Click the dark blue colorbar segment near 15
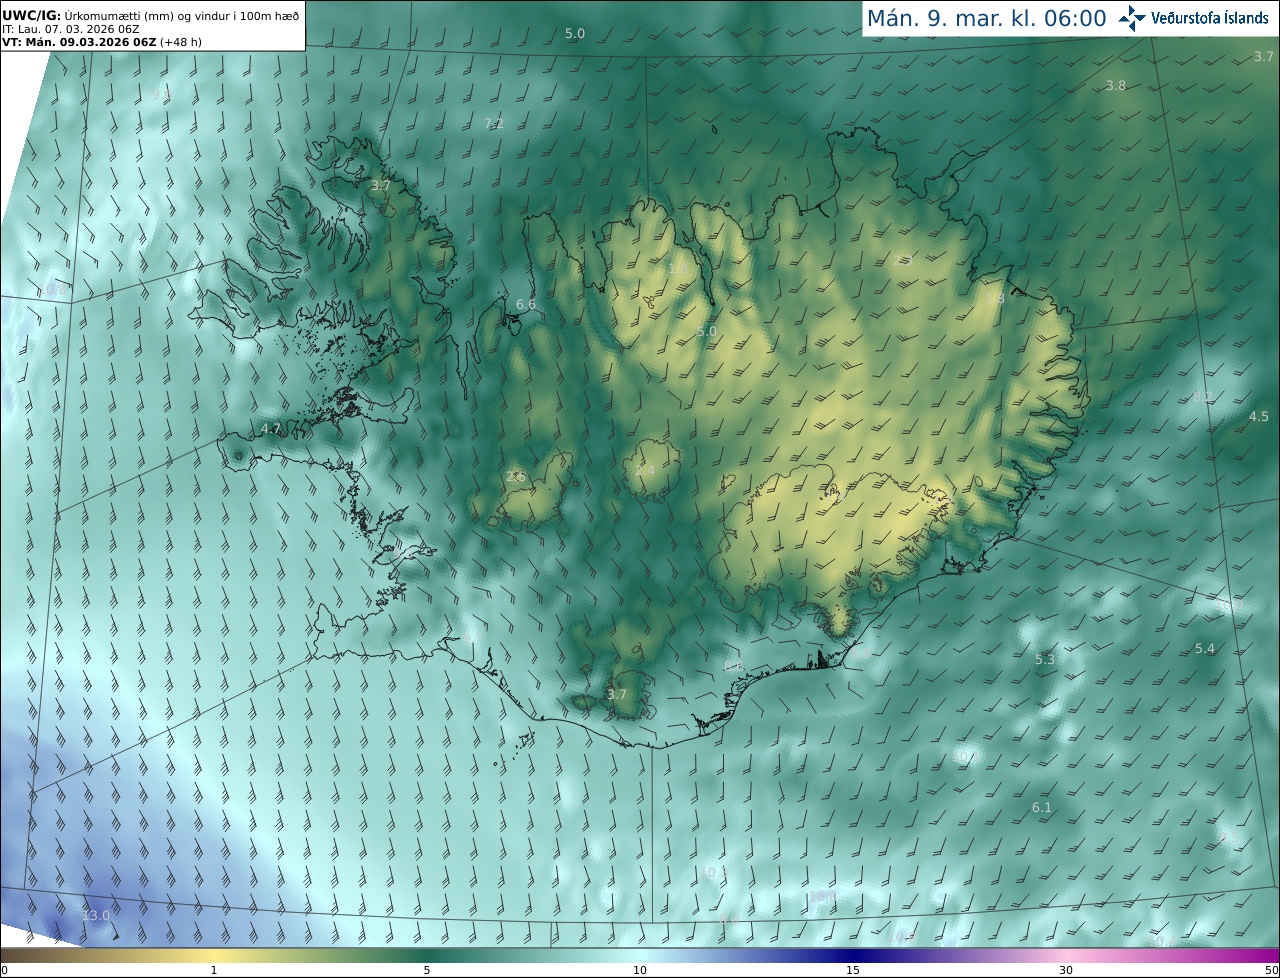Image resolution: width=1280 pixels, height=978 pixels. pyautogui.click(x=853, y=955)
